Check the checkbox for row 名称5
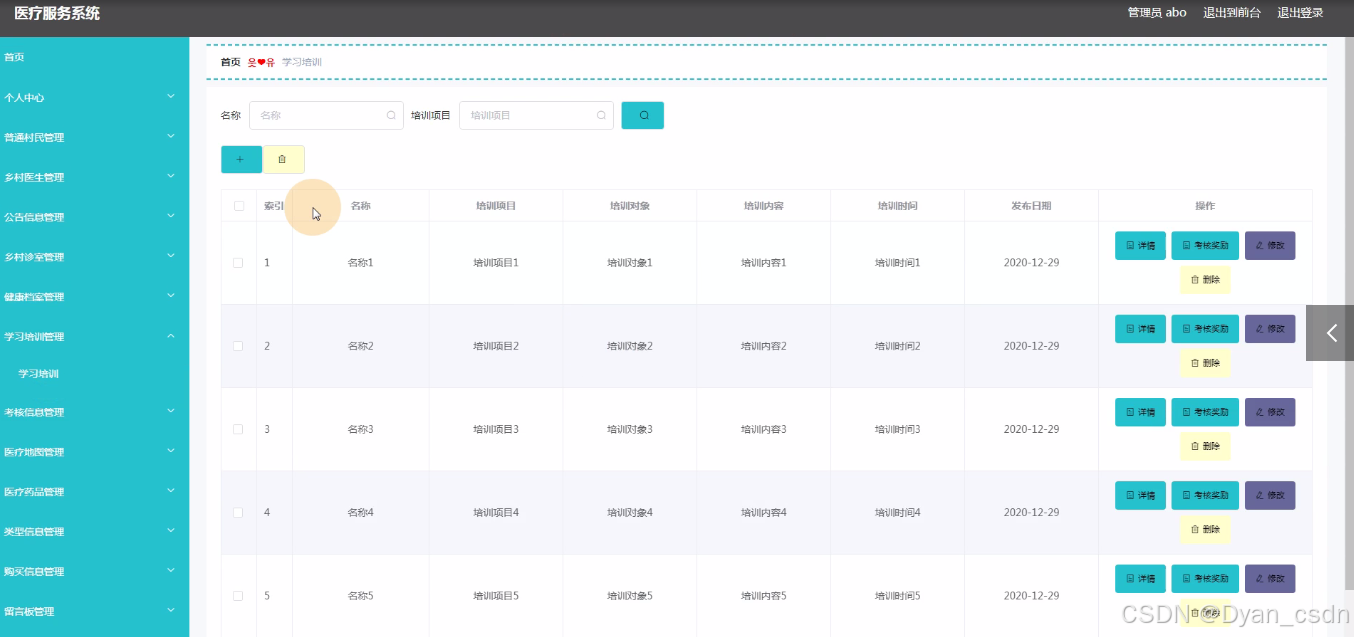The image size is (1354, 637). click(238, 595)
